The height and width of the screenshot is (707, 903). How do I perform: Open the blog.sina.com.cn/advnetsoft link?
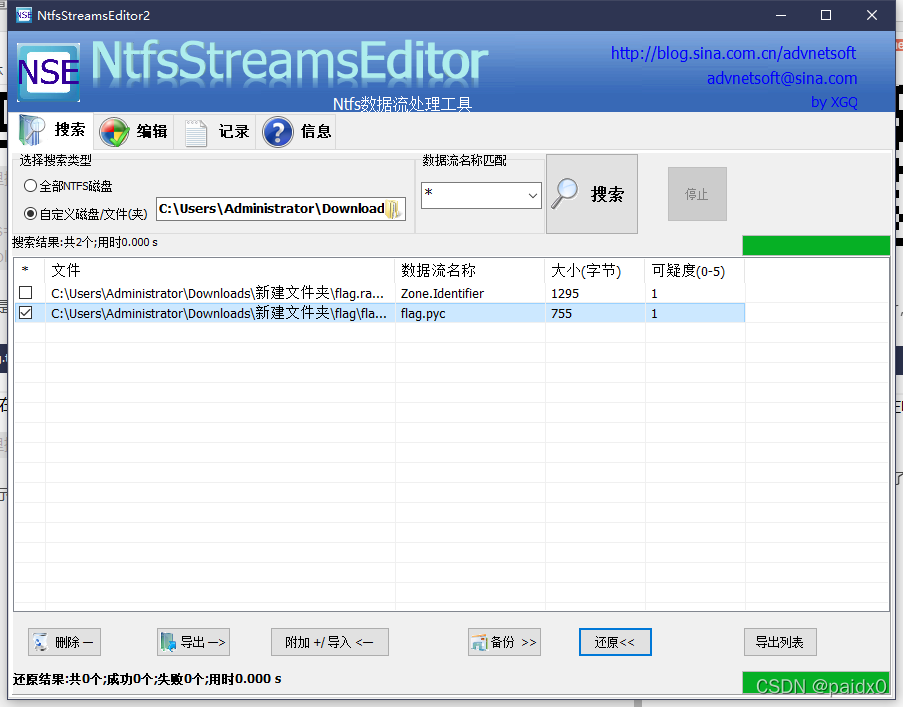[733, 54]
